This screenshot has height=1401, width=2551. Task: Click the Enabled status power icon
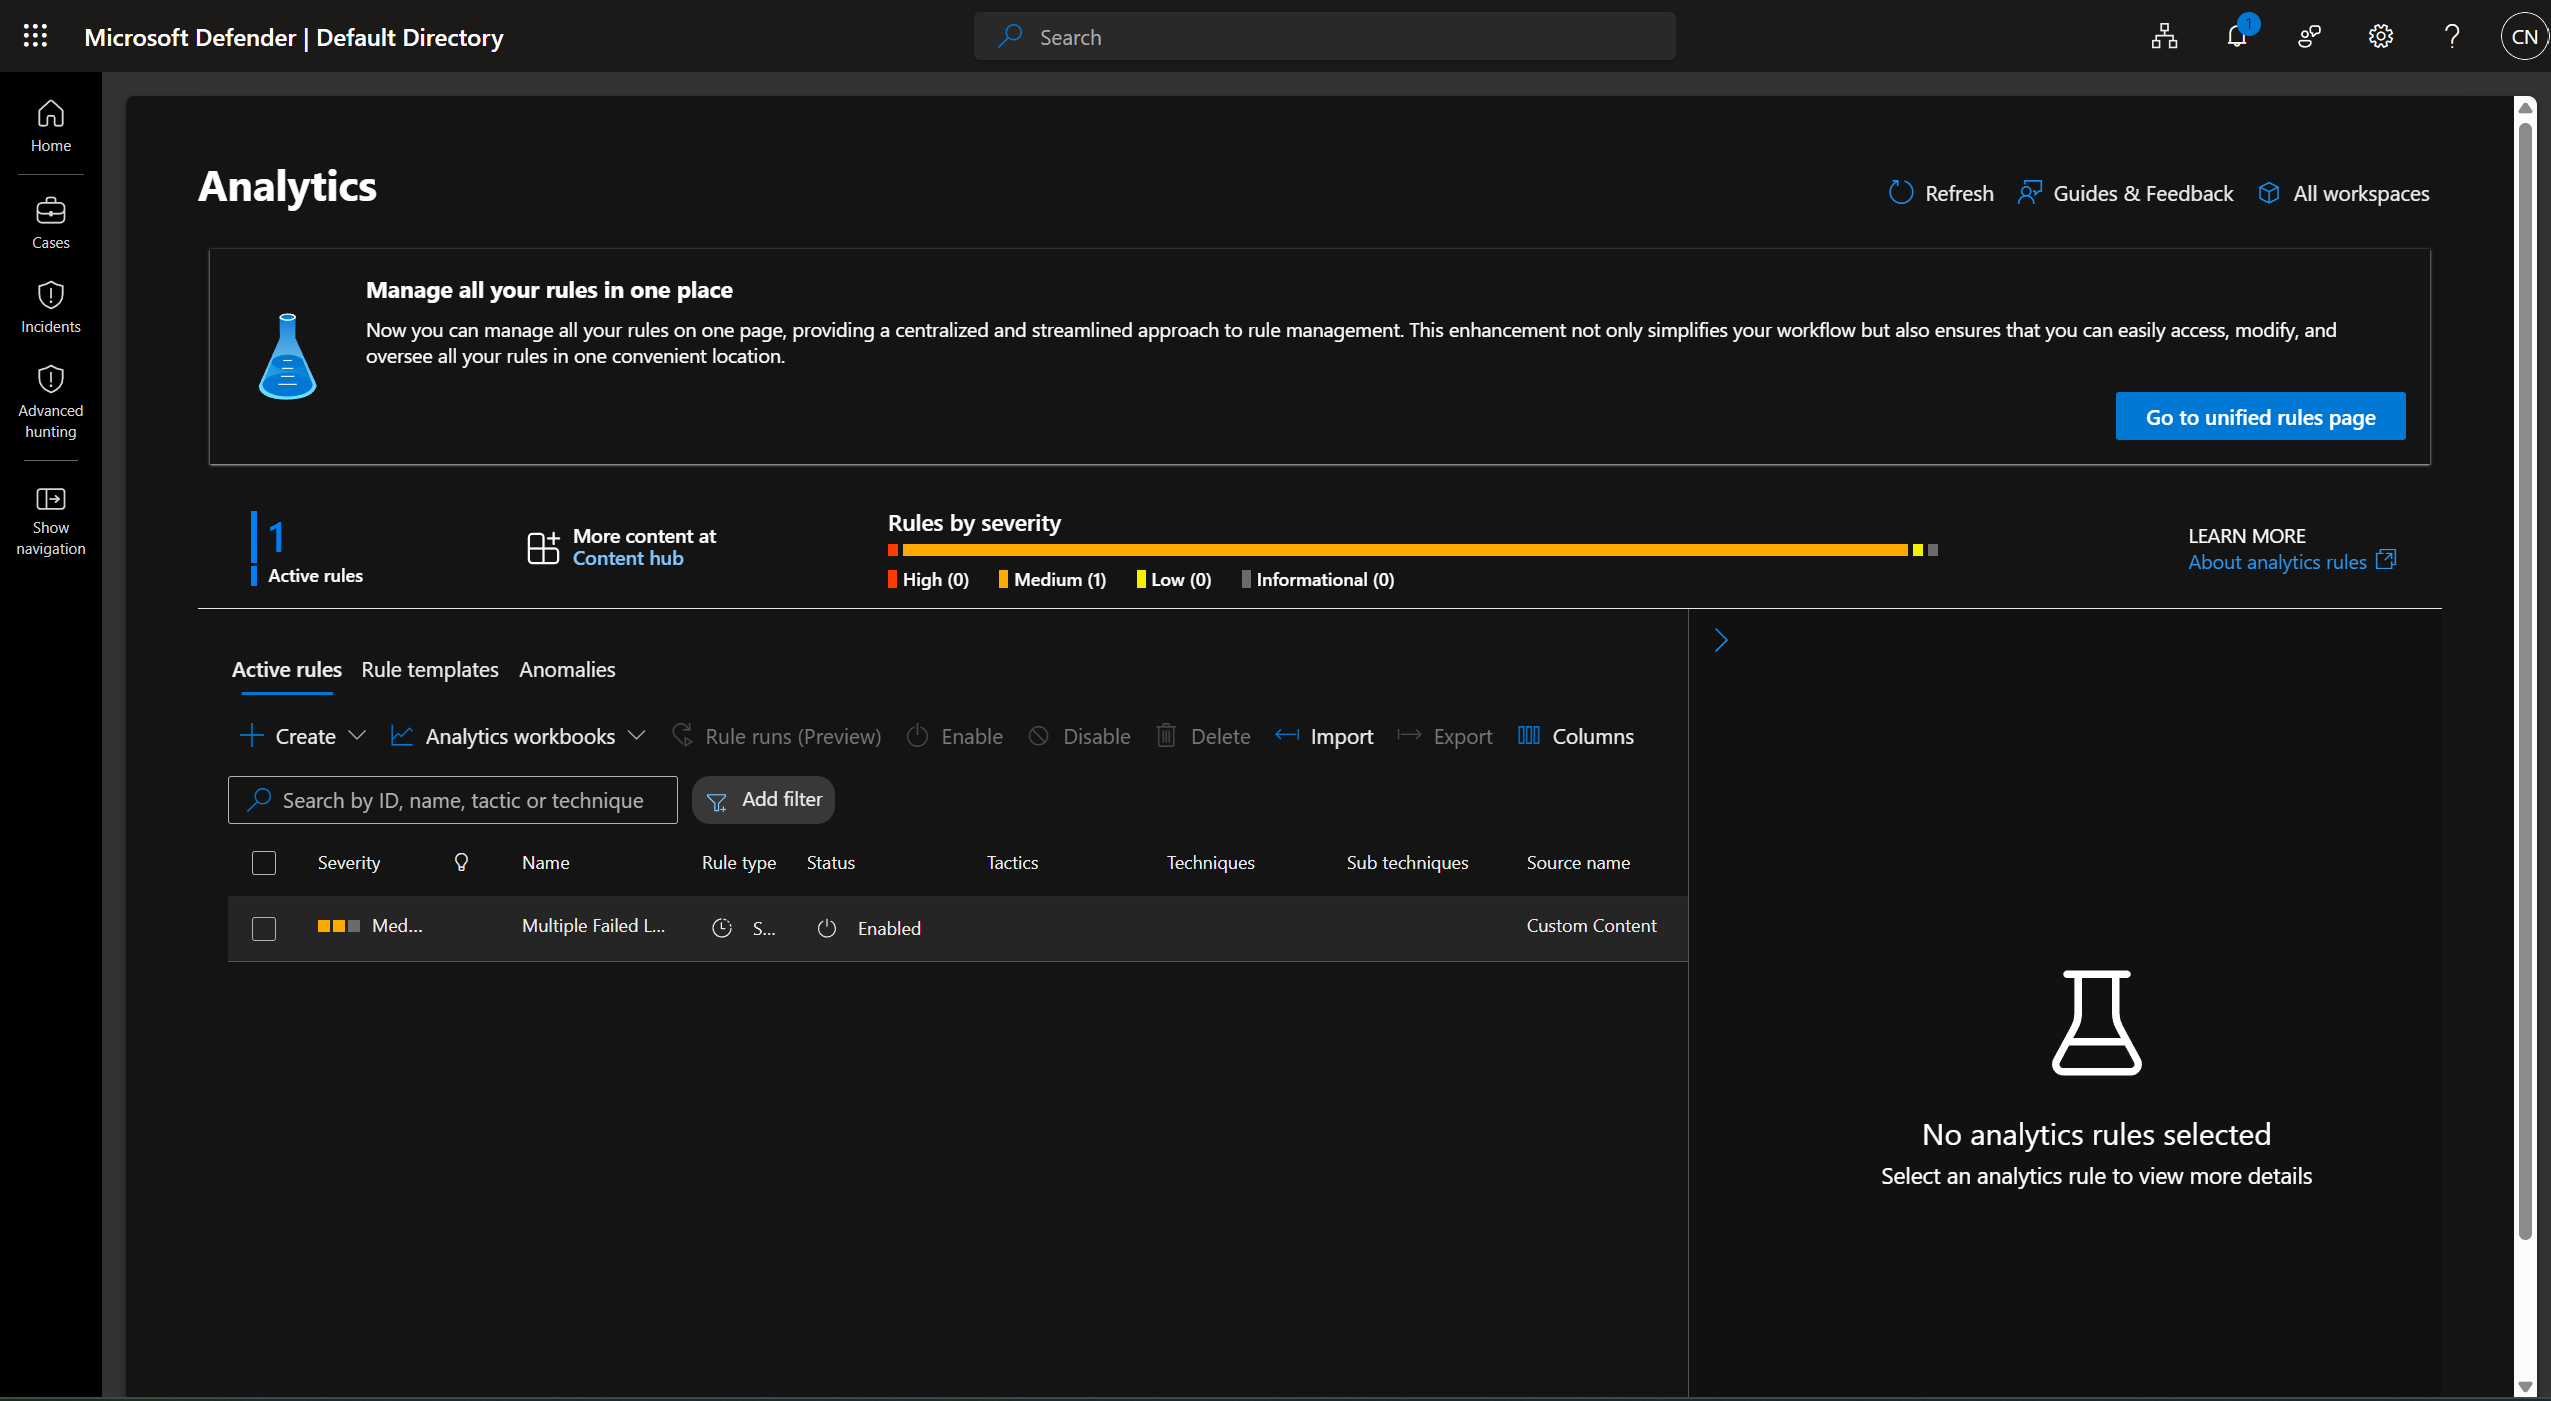pos(827,929)
